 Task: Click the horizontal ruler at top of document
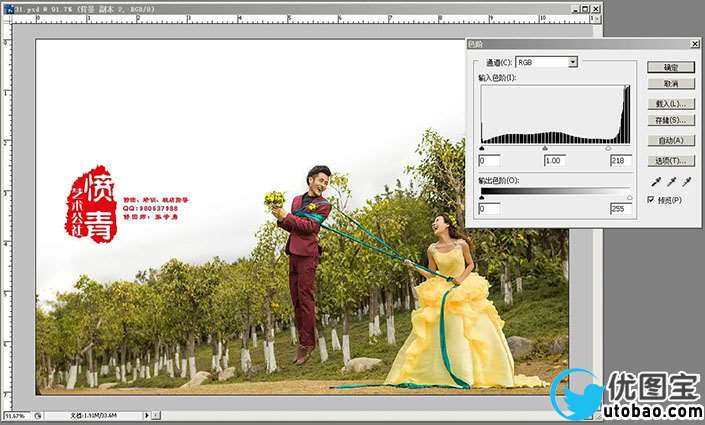pos(301,19)
